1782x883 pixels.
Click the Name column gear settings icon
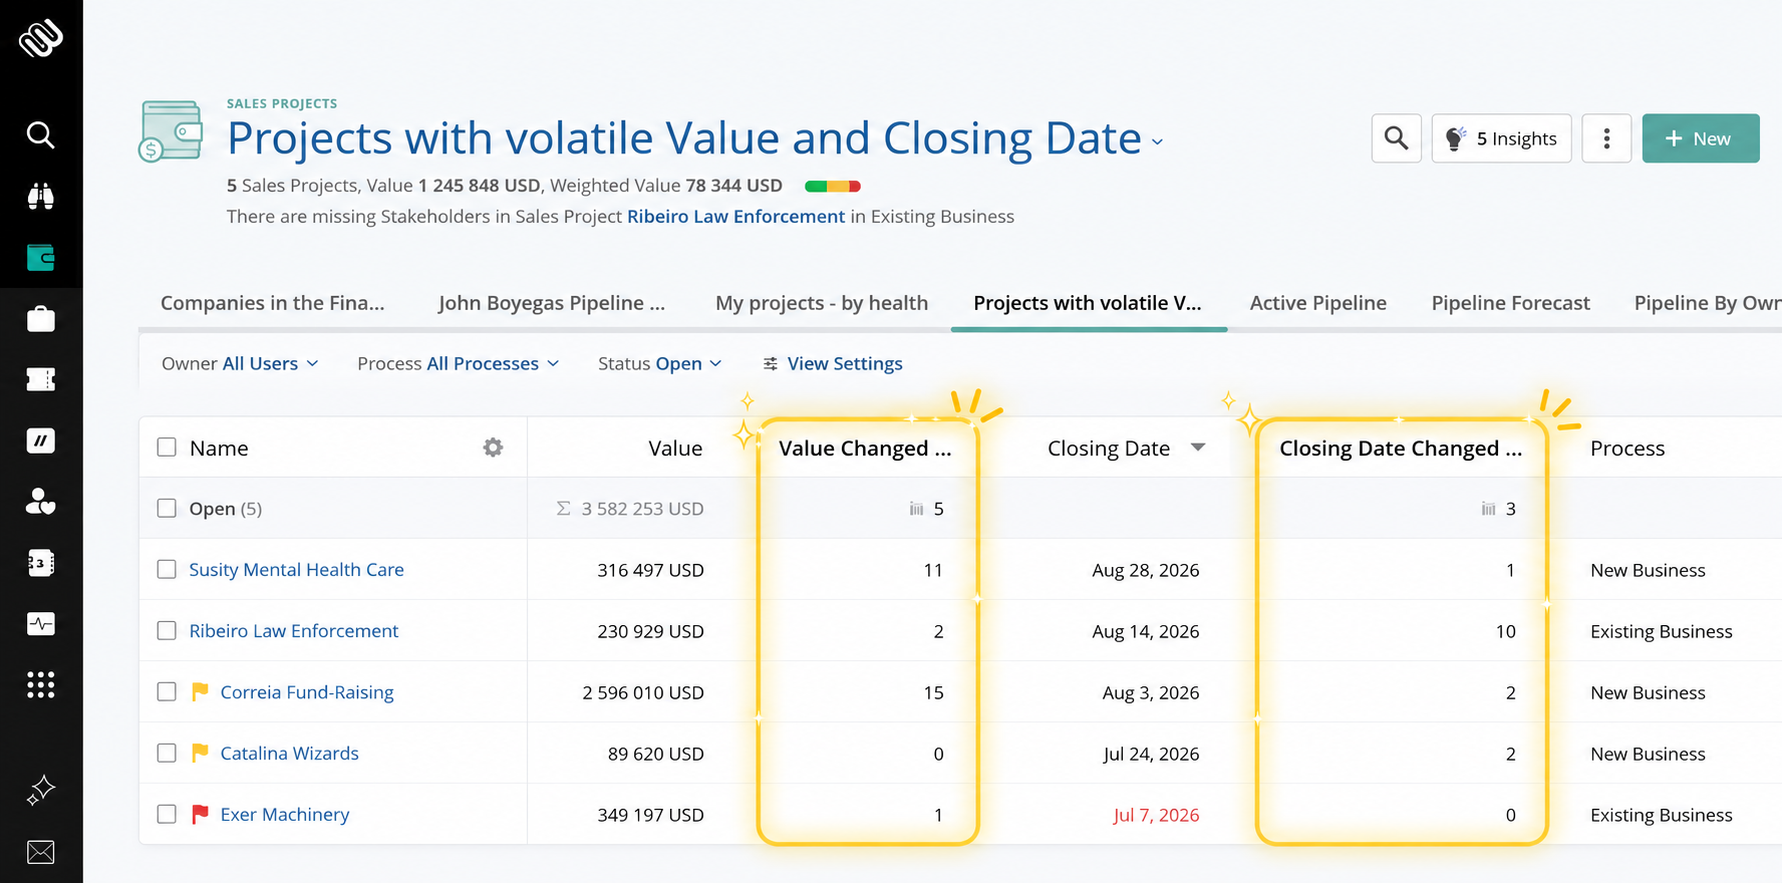click(493, 448)
